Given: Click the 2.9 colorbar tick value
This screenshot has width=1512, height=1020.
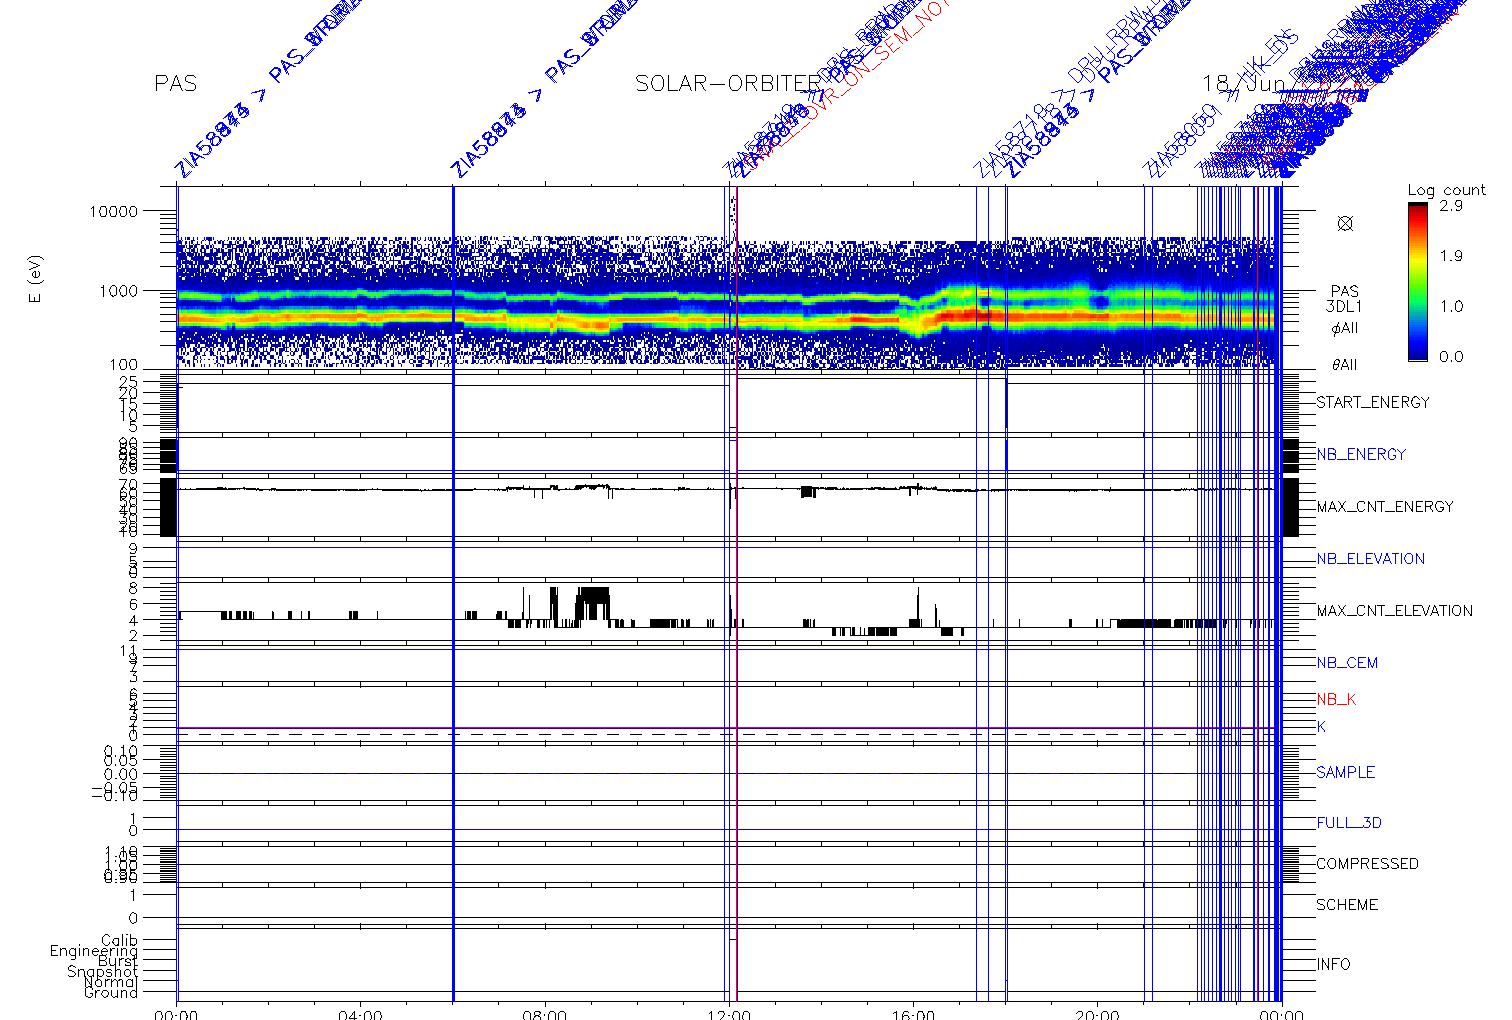Looking at the screenshot, I should 1451,205.
